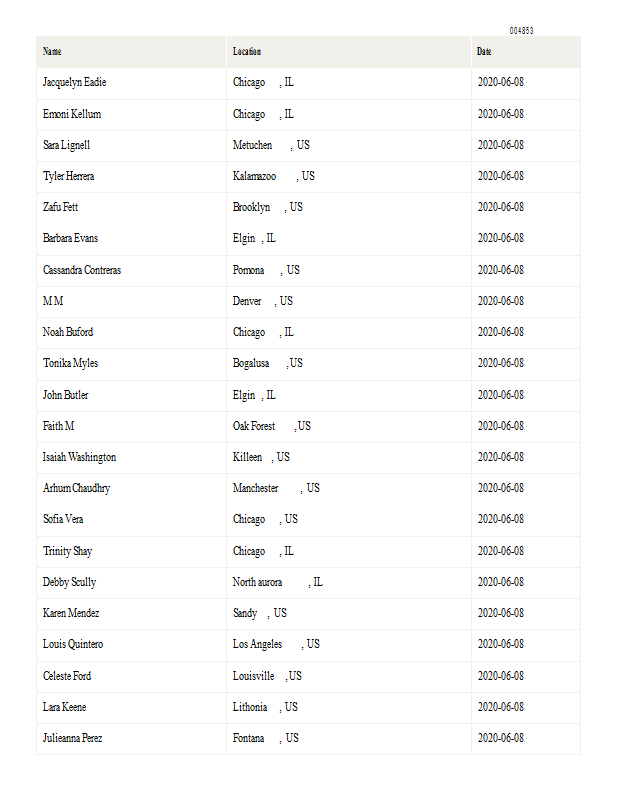Click the document number 004853
The height and width of the screenshot is (800, 618).
521,31
